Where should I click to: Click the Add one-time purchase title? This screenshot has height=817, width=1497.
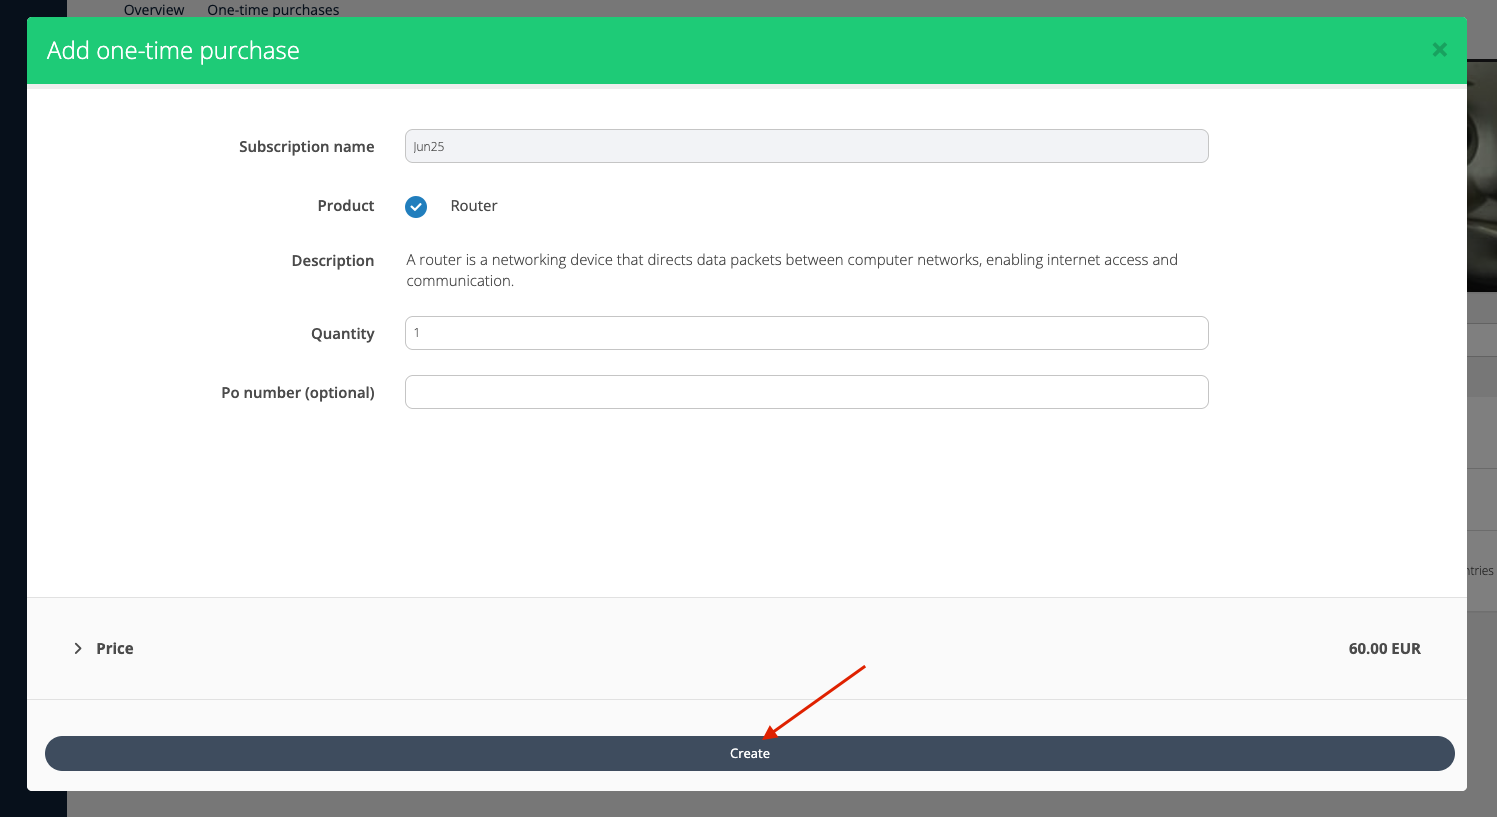tap(173, 51)
